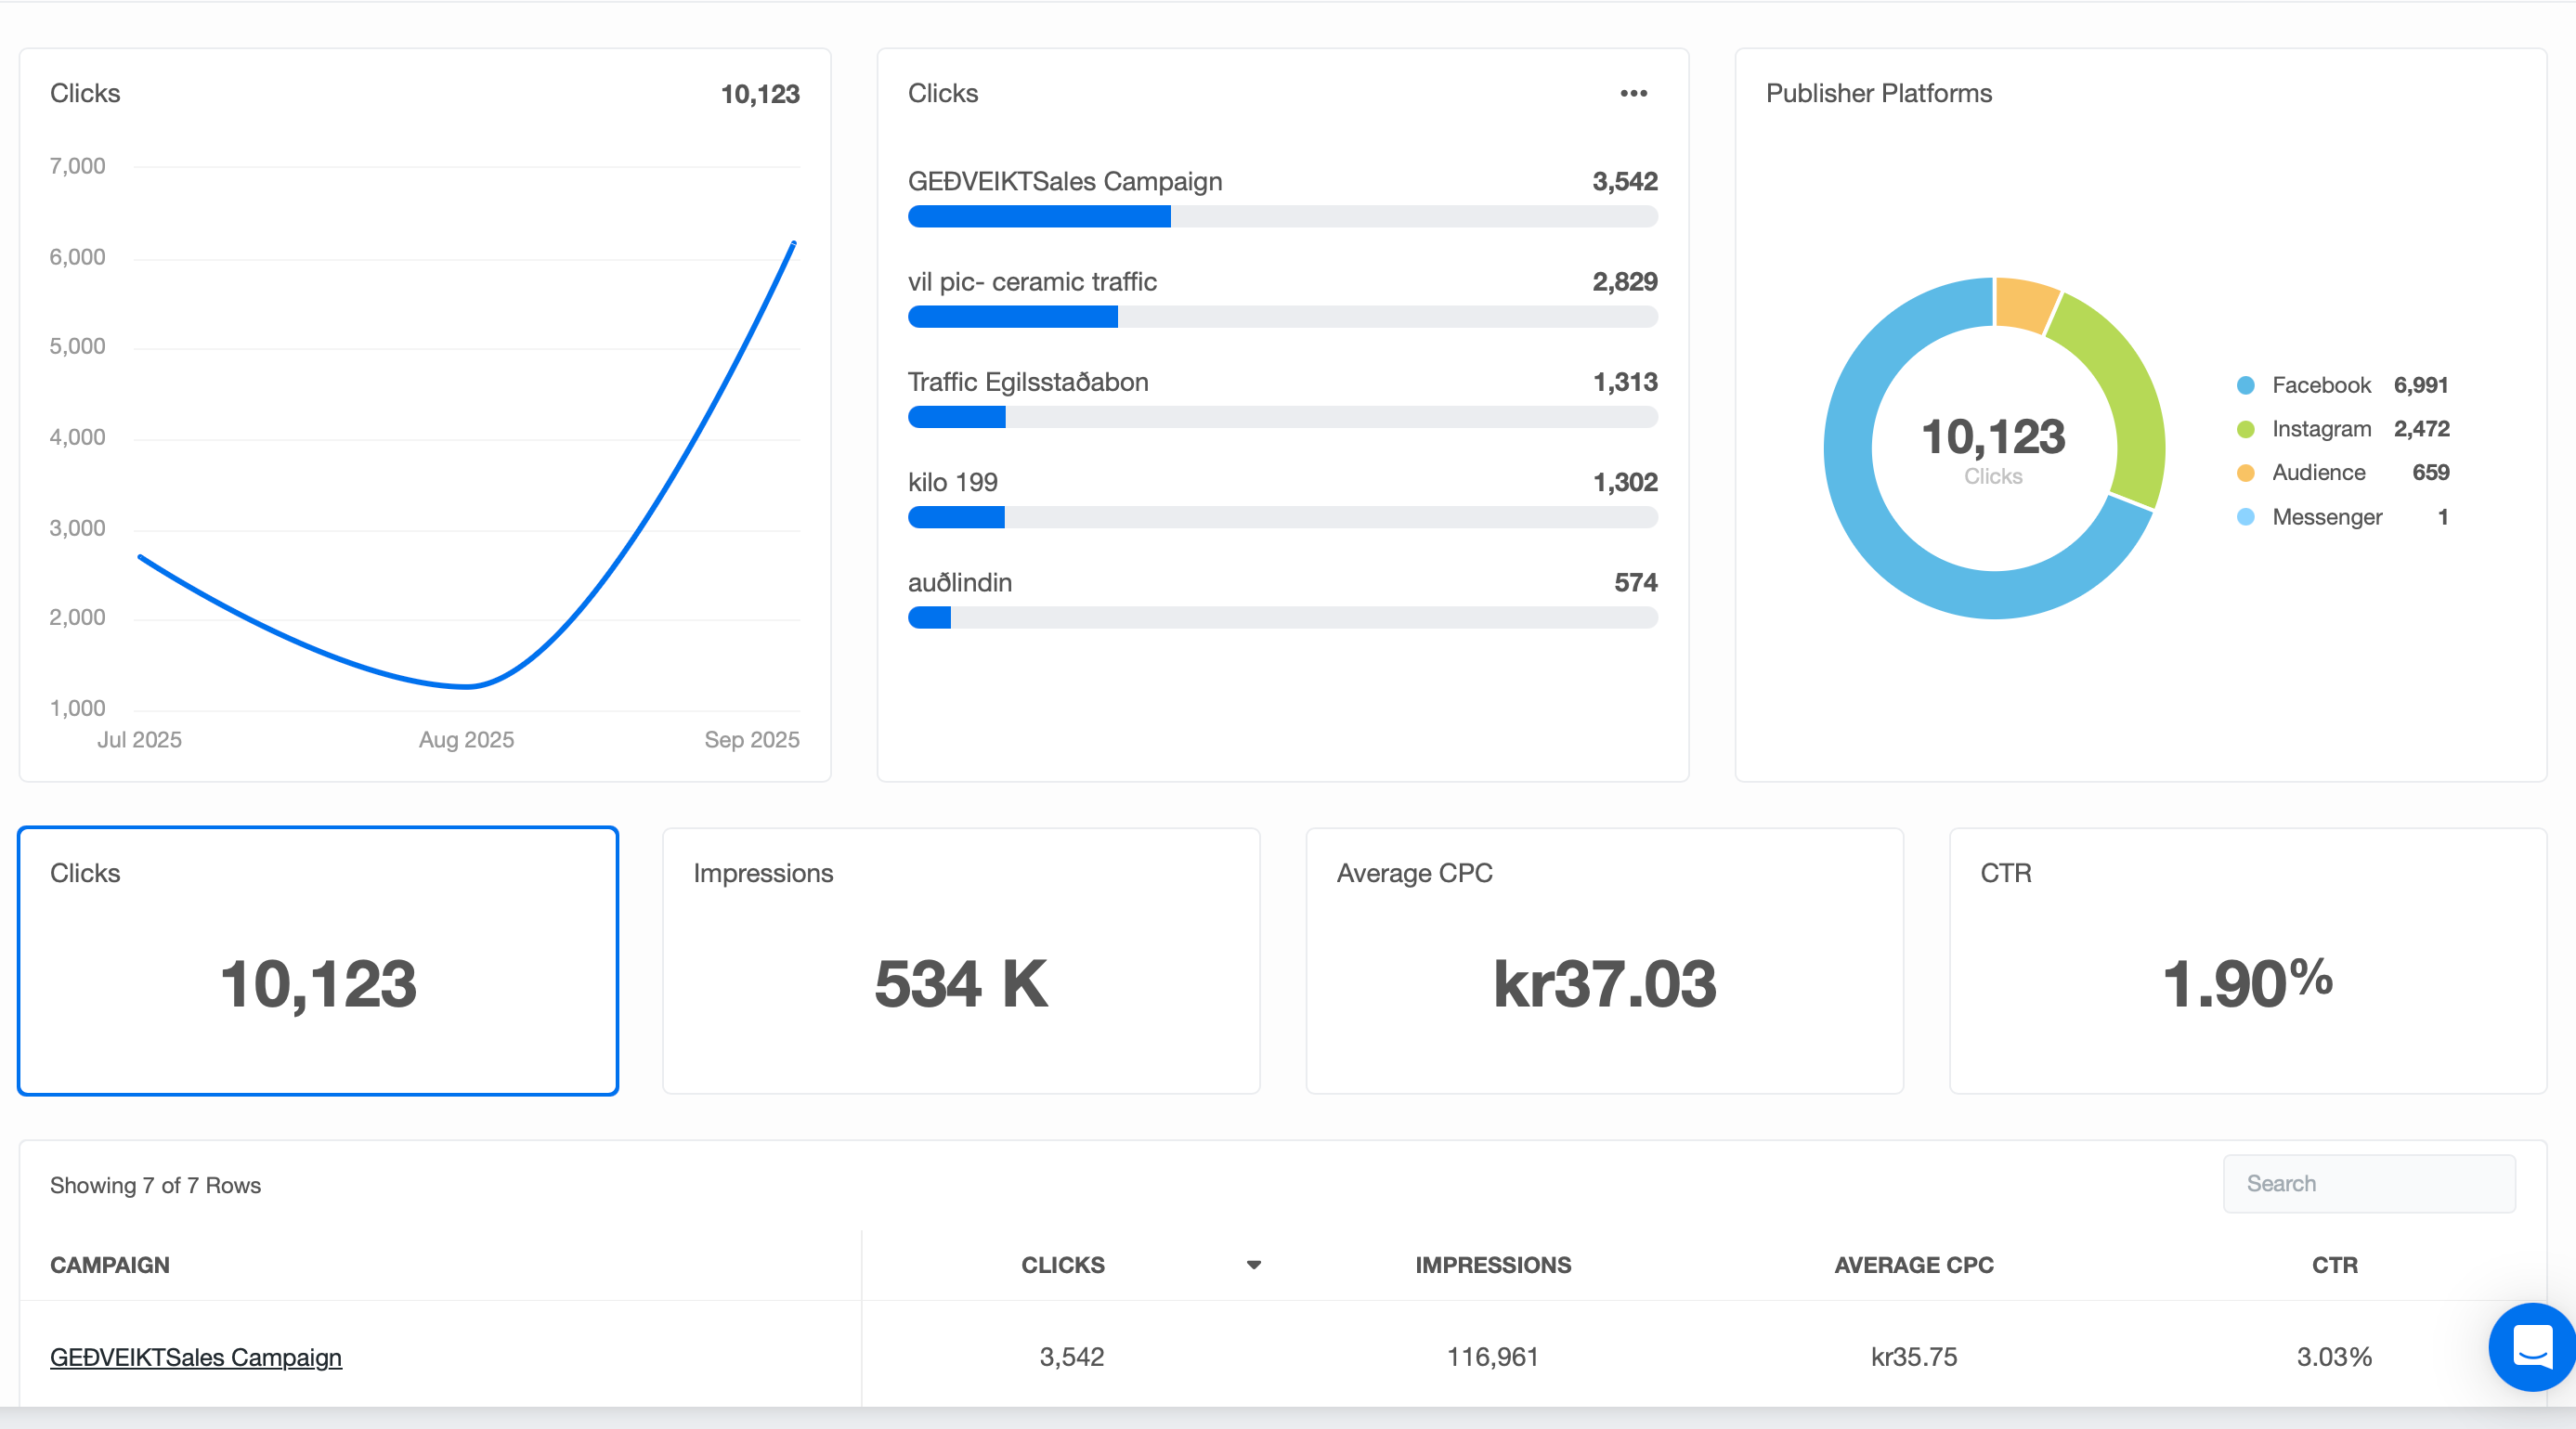Viewport: 2576px width, 1429px height.
Task: Open the GEÐVEIKTSales Campaign link in table
Action: (196, 1357)
